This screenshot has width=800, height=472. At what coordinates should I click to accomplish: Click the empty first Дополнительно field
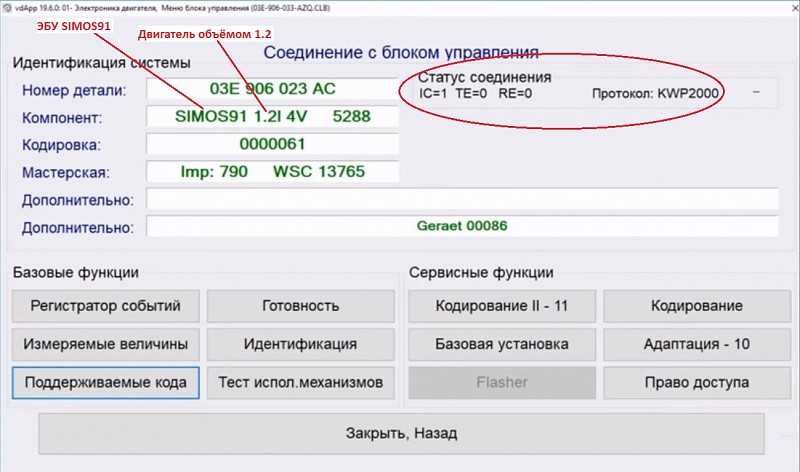point(462,199)
